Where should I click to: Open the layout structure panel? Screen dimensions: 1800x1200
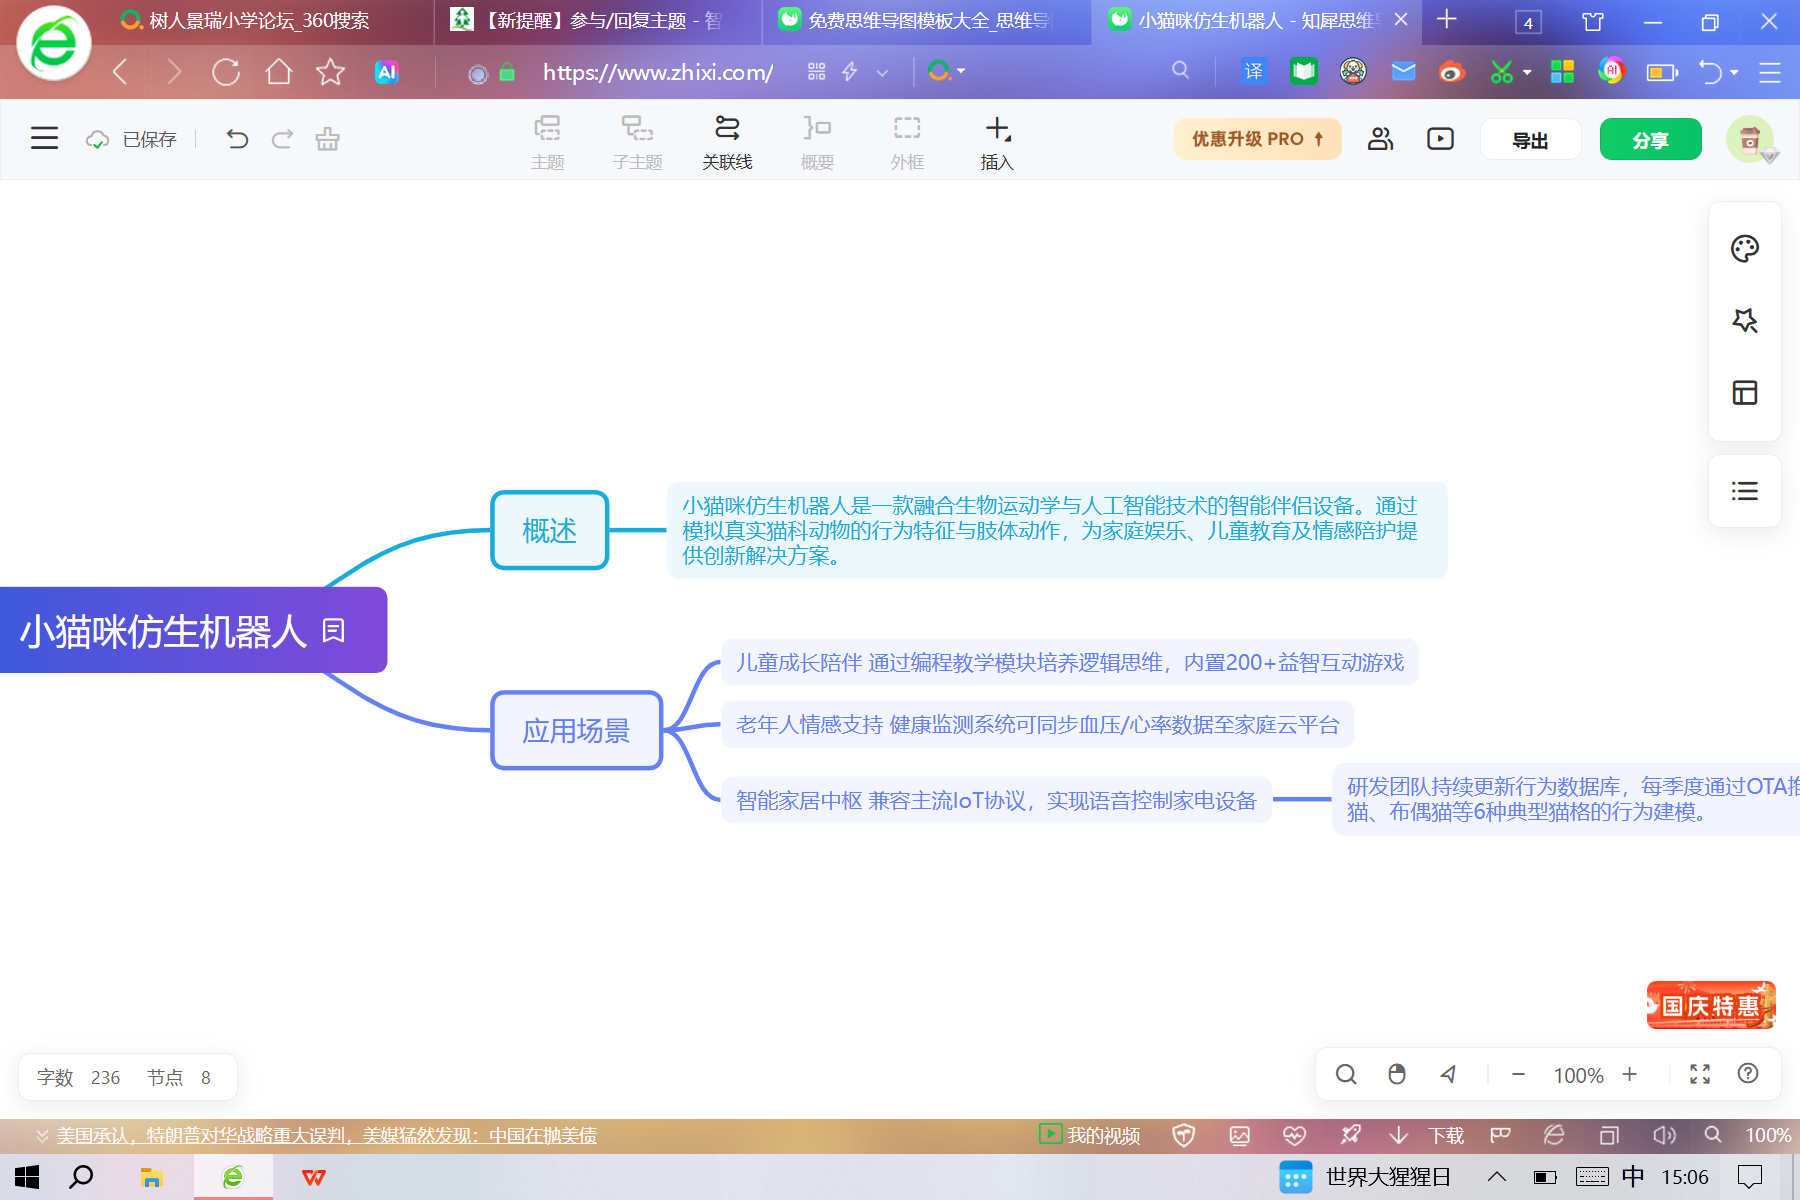coord(1745,393)
